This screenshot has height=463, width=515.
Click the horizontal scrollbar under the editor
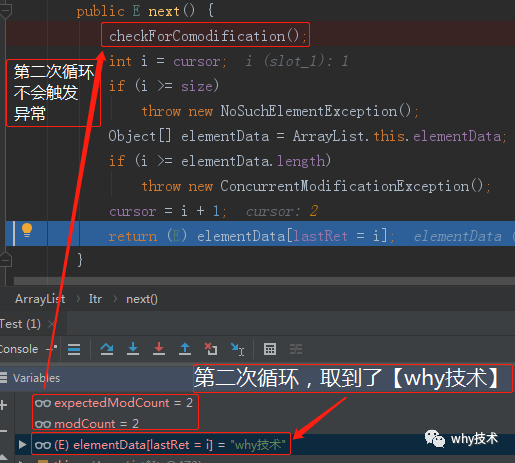264,281
